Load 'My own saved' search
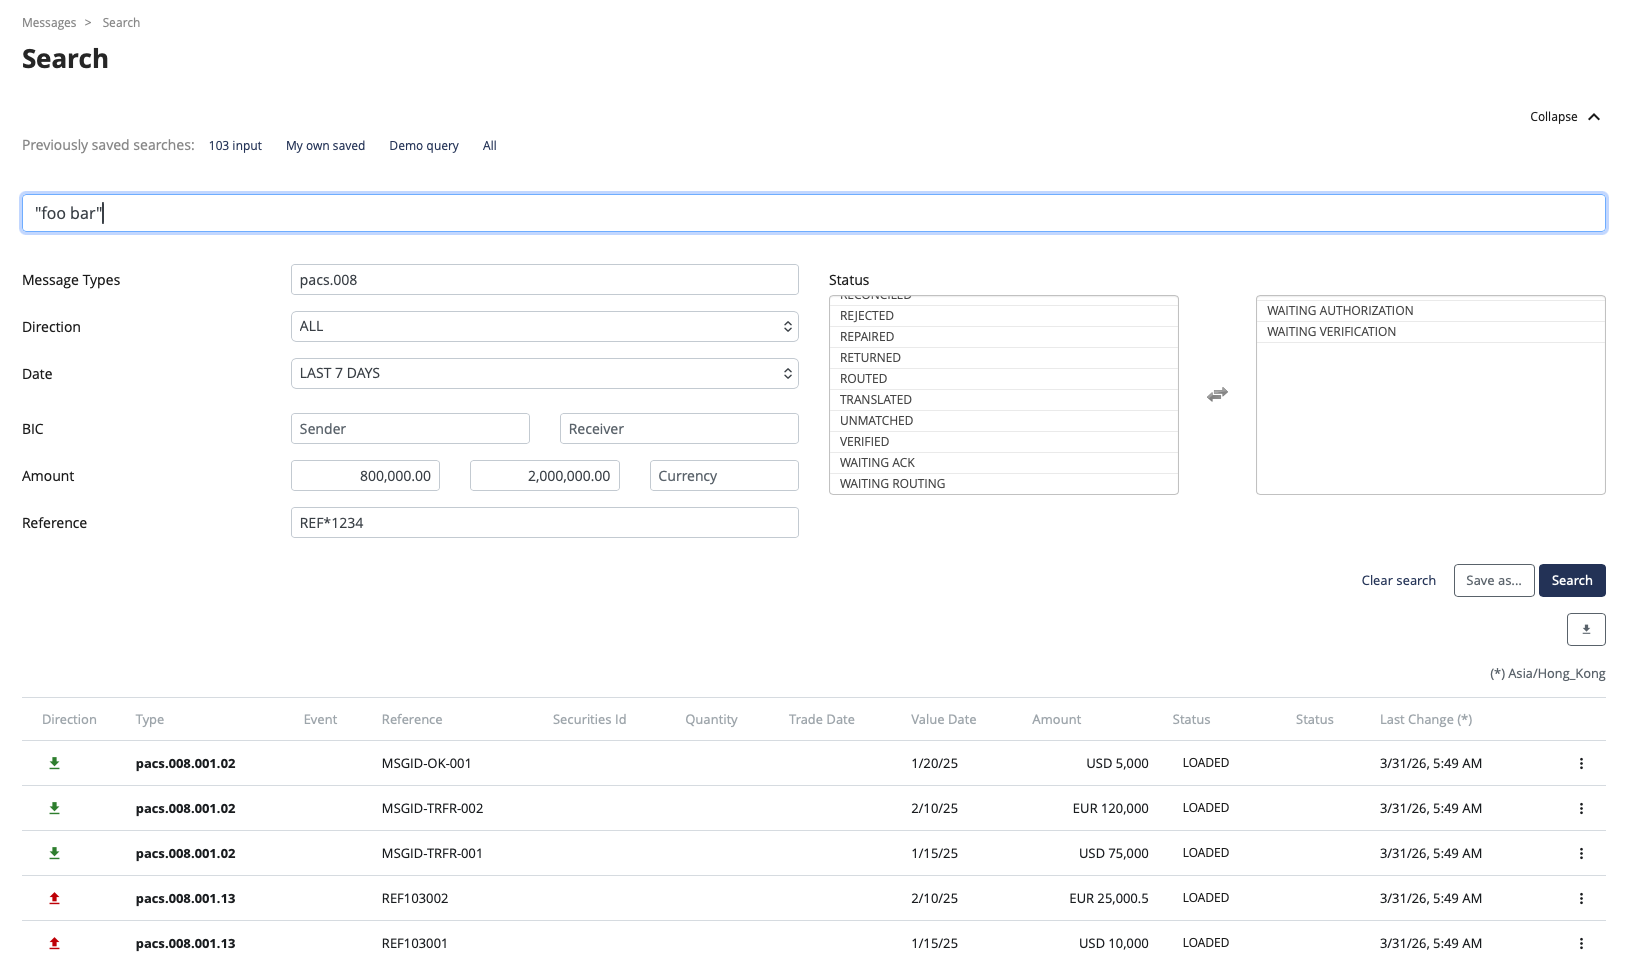Viewport: 1633px width, 976px height. coord(325,146)
